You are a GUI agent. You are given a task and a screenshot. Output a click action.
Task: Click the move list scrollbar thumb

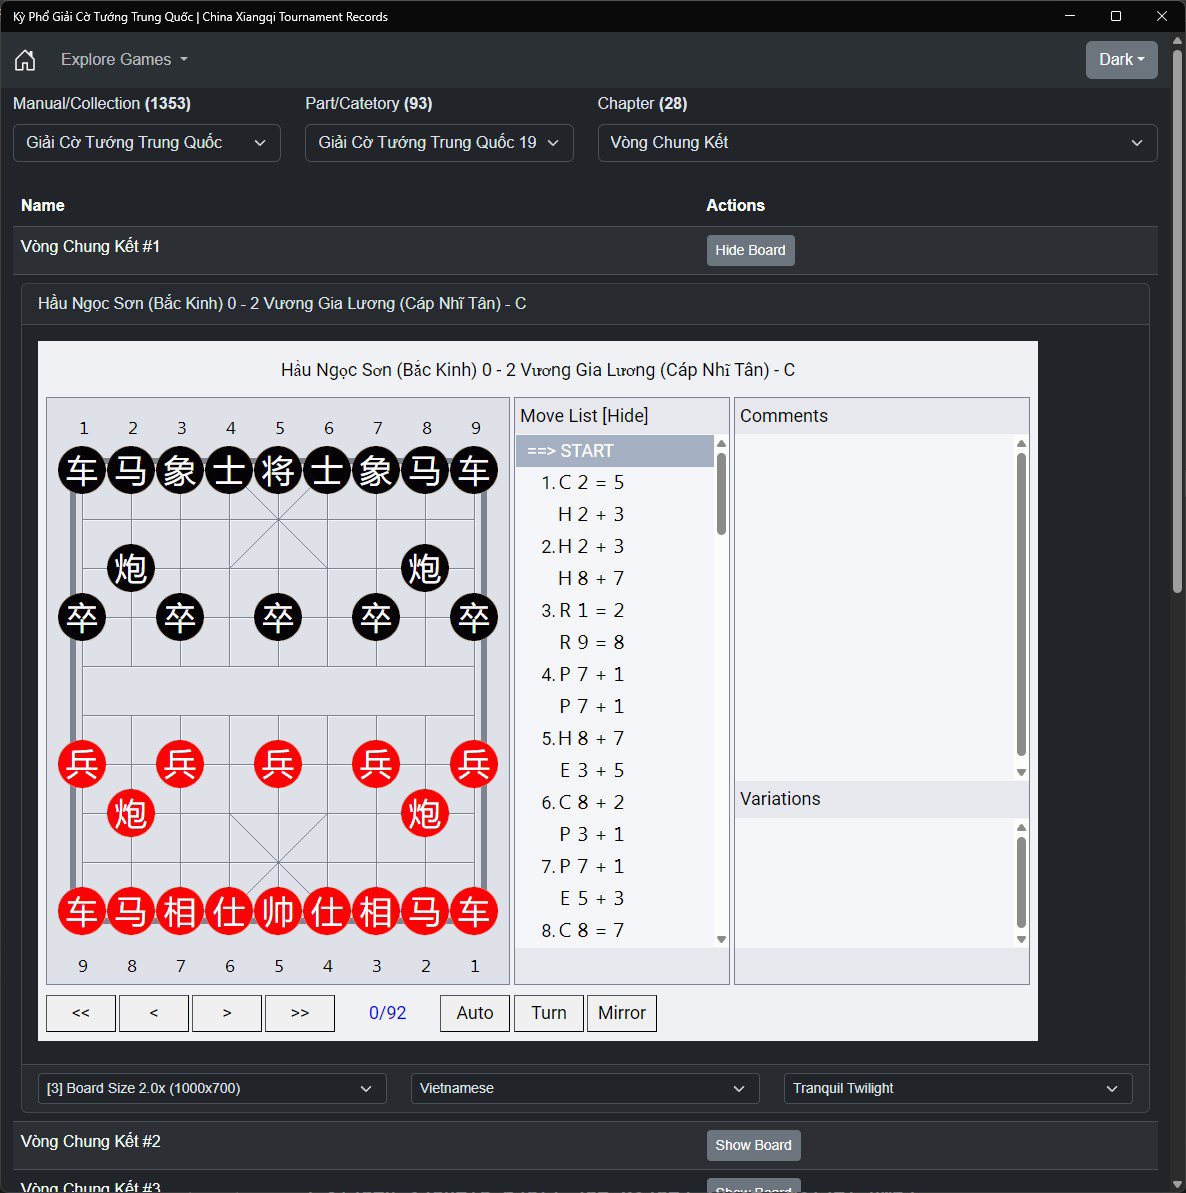721,494
